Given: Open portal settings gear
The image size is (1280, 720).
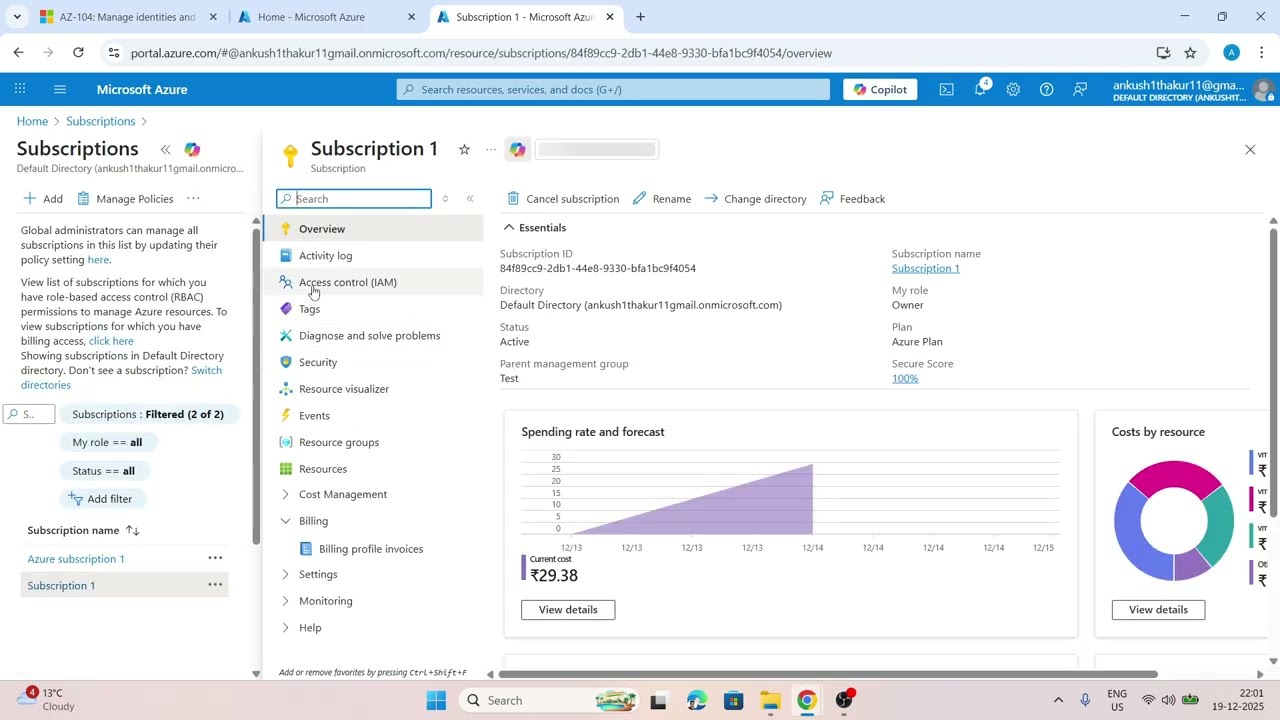Looking at the screenshot, I should click(x=1013, y=89).
